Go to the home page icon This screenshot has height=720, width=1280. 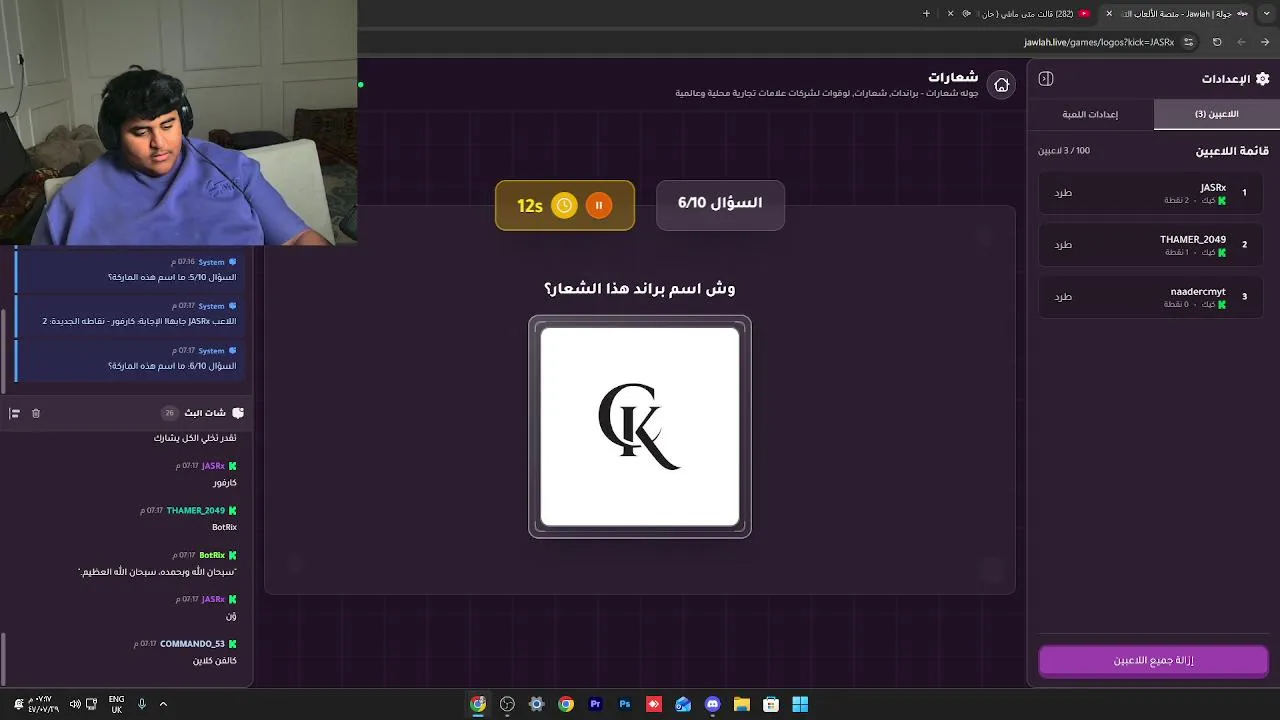[1001, 85]
